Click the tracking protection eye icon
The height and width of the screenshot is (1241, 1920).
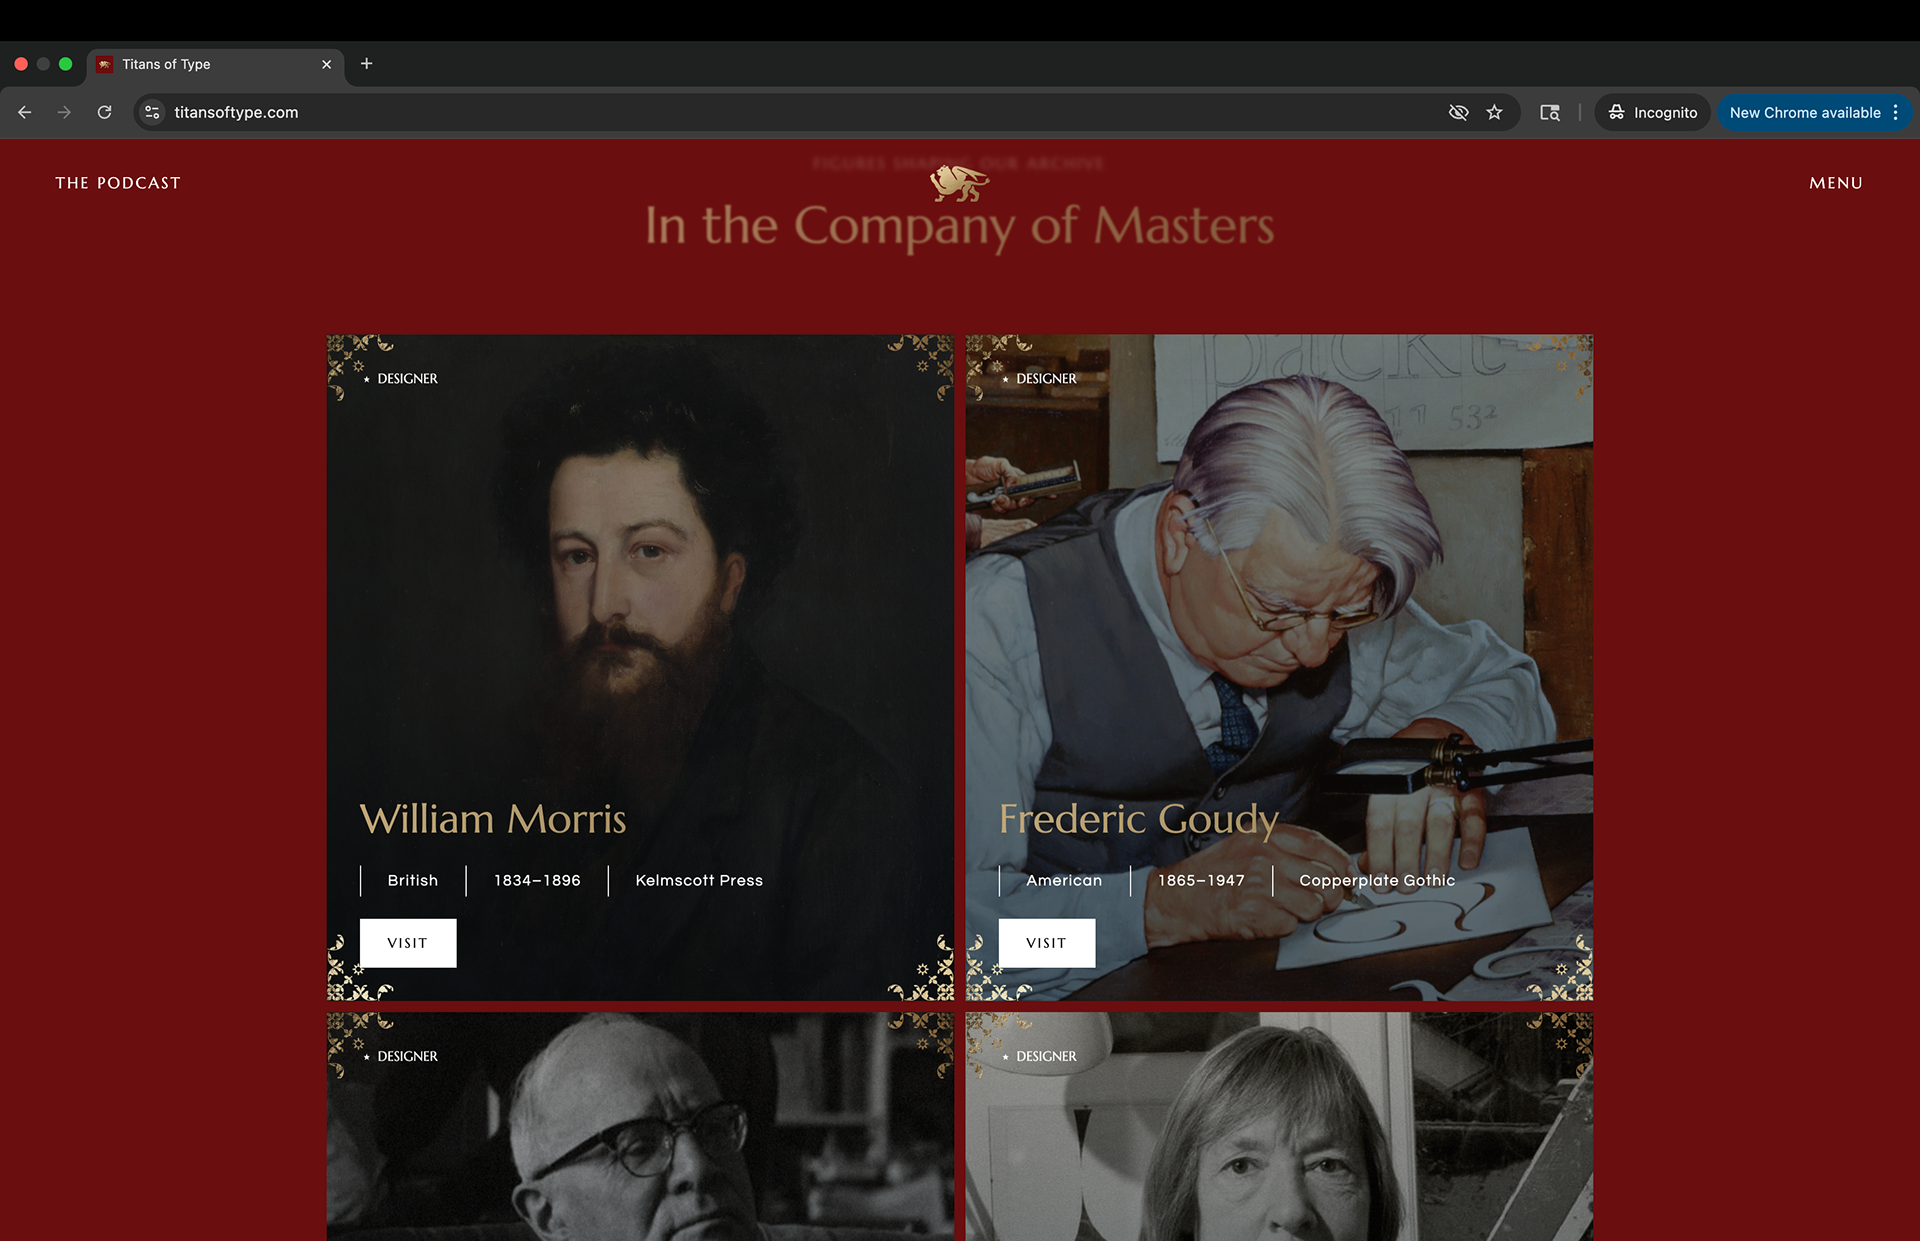(x=1458, y=112)
